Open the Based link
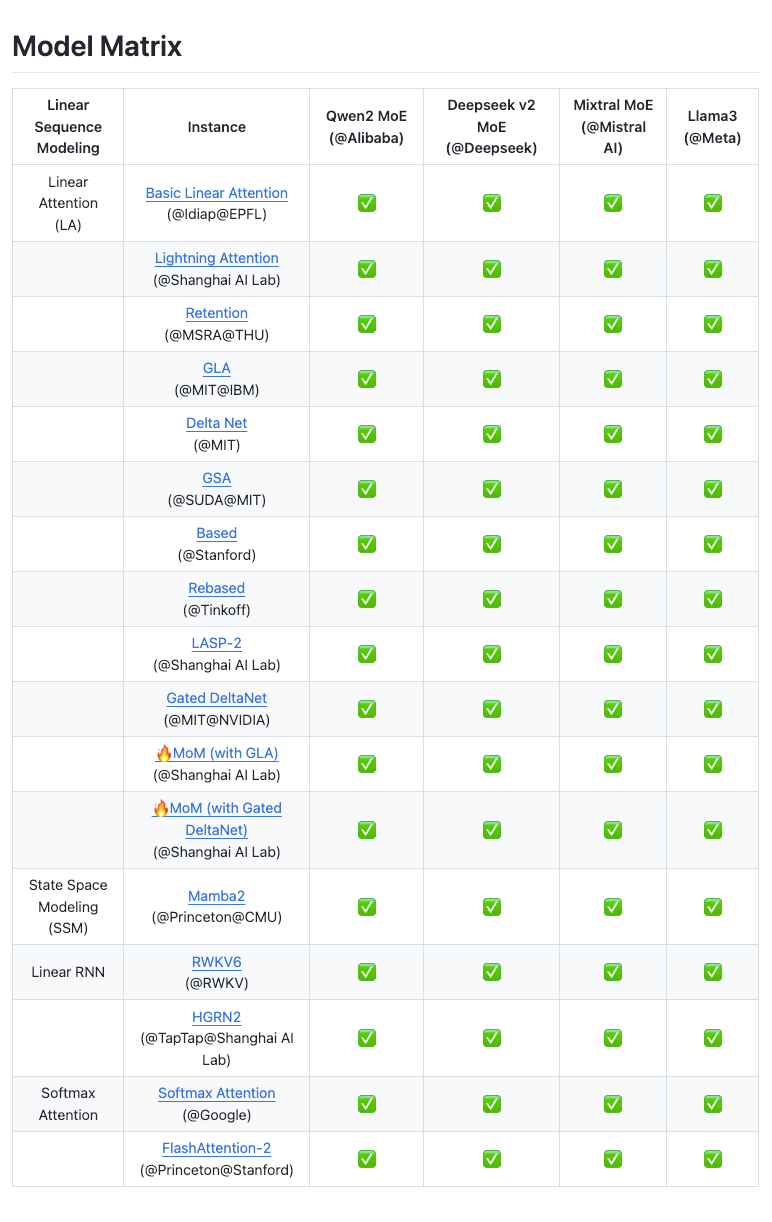This screenshot has width=772, height=1222. pyautogui.click(x=216, y=533)
